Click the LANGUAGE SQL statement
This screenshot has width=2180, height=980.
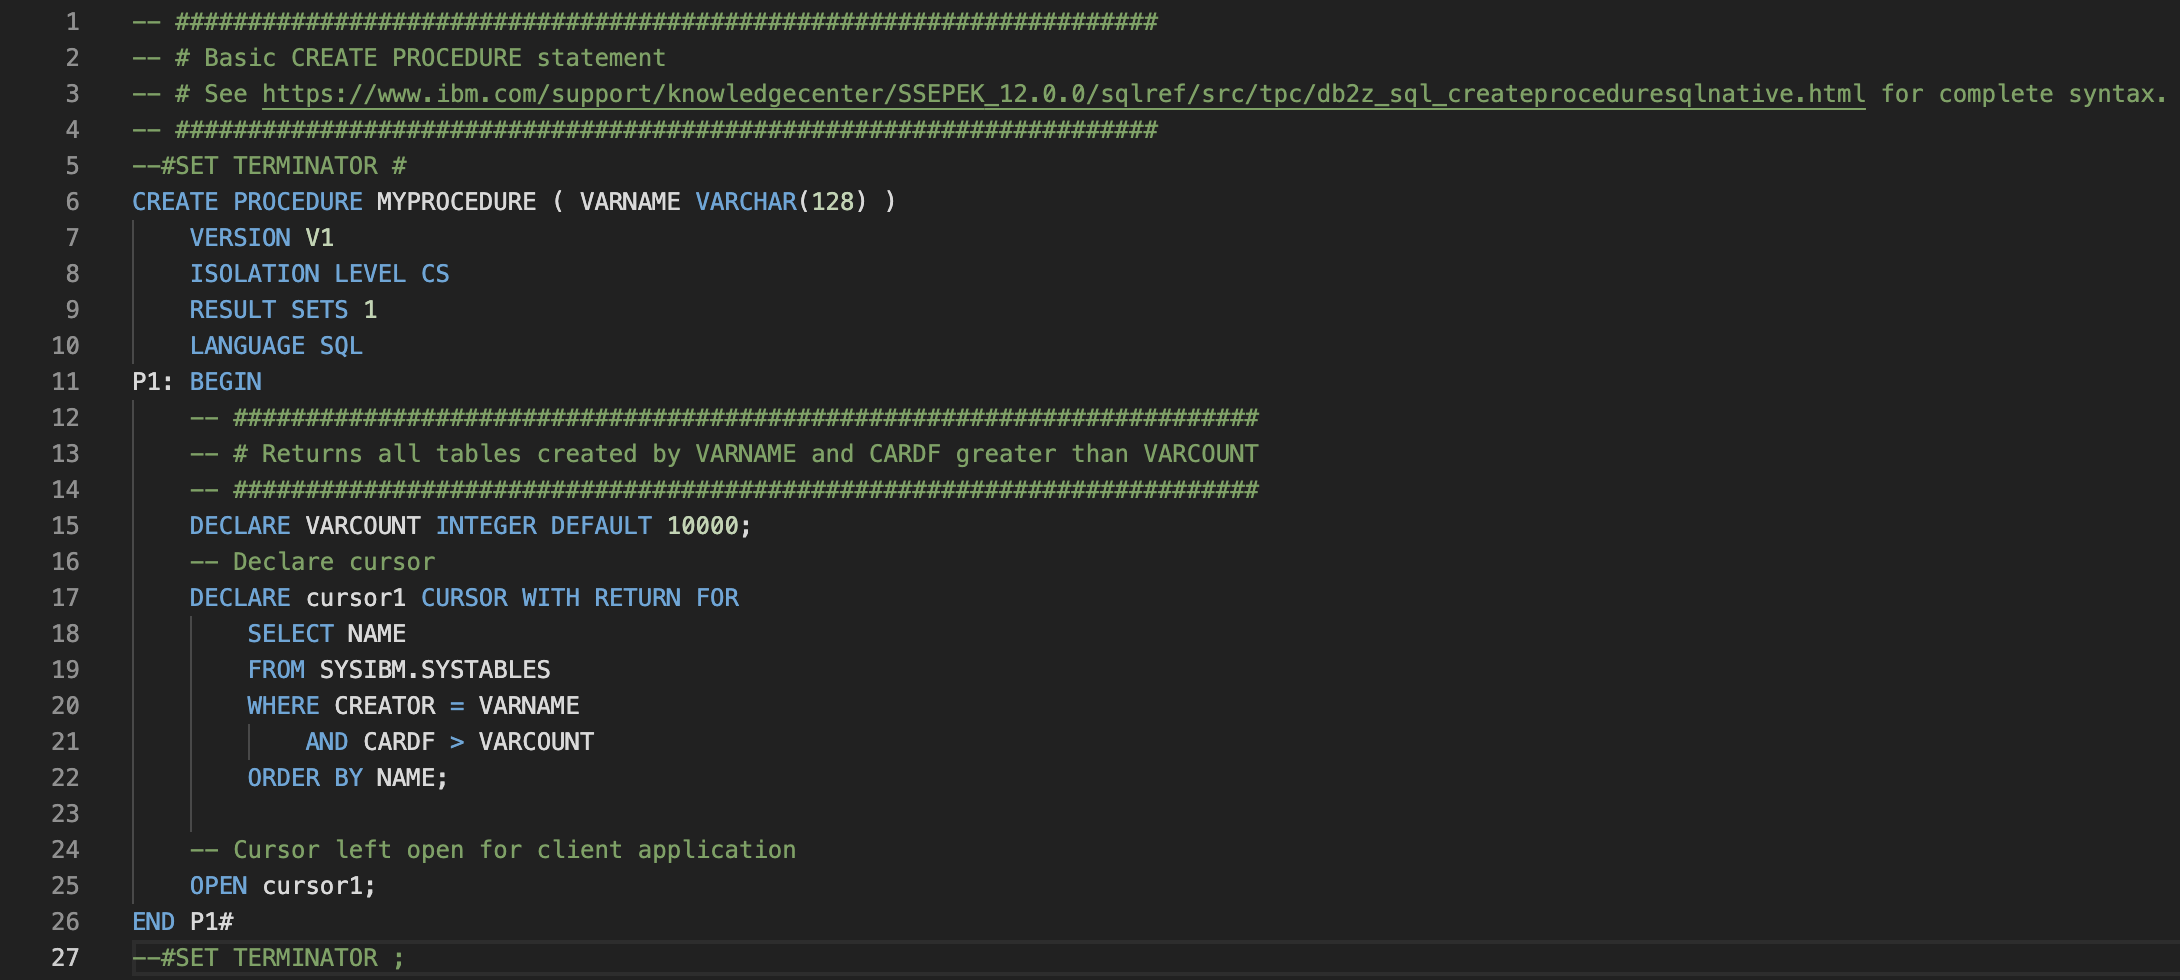(x=275, y=345)
